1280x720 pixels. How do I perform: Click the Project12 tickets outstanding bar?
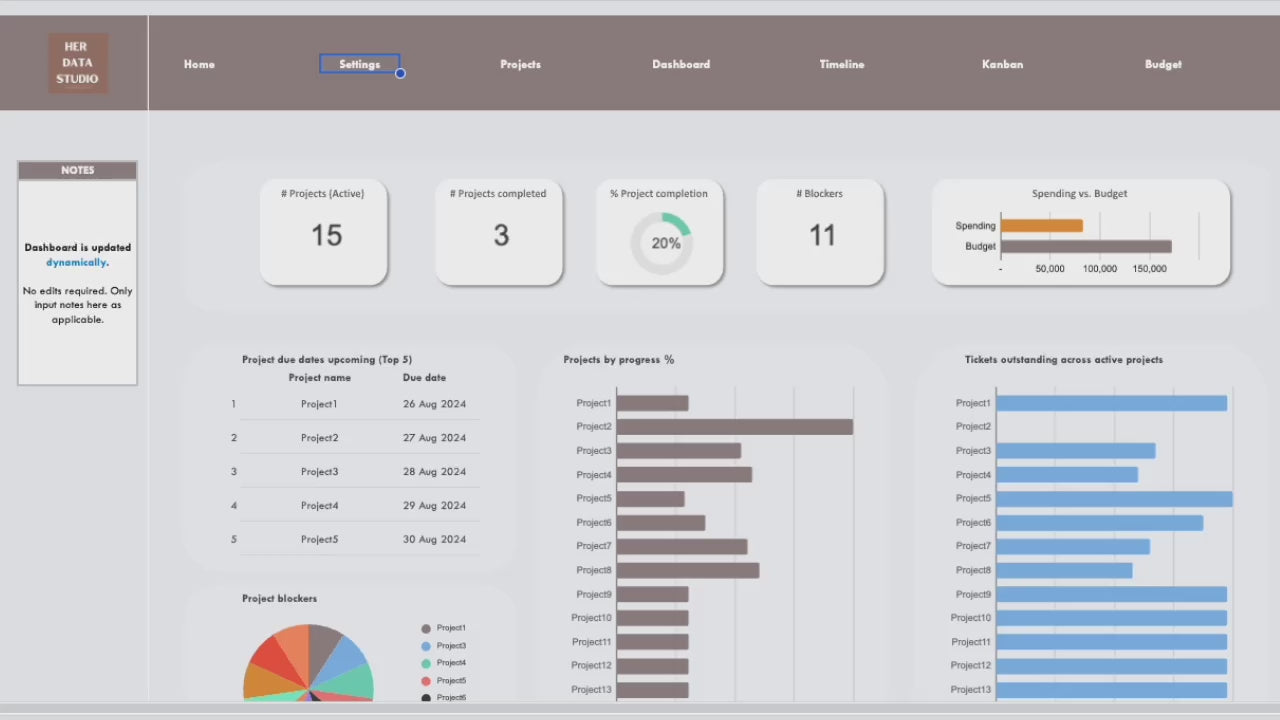pos(1112,666)
